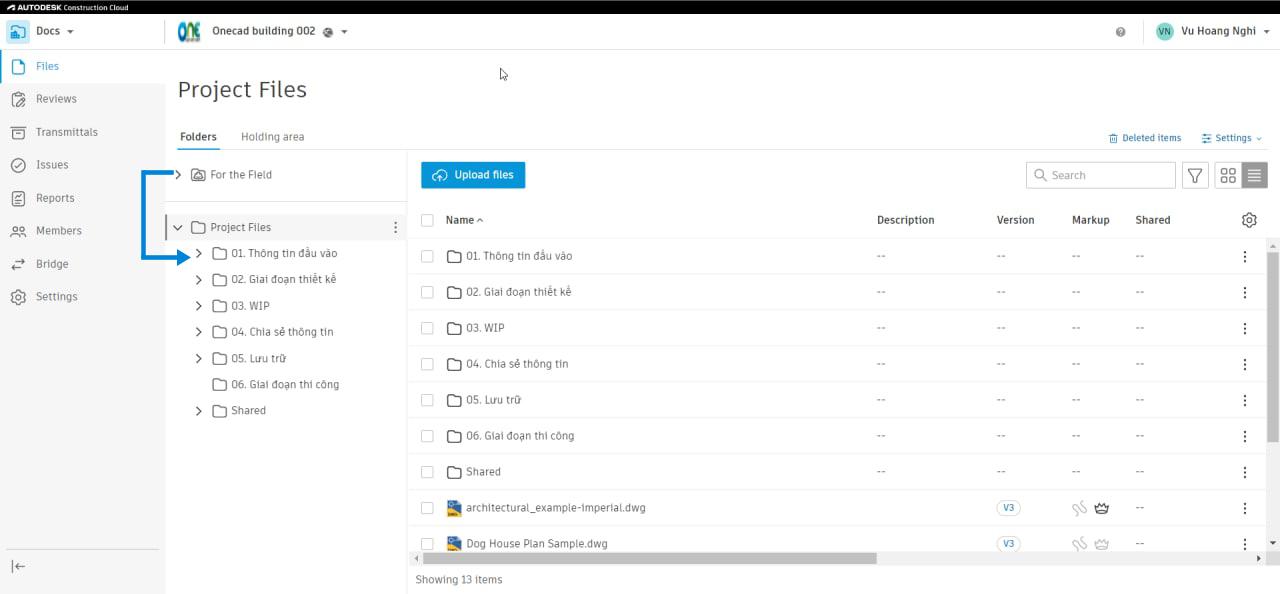Check the box for 02. Giai đoạn thiết kế
This screenshot has height=594, width=1280.
tap(427, 292)
